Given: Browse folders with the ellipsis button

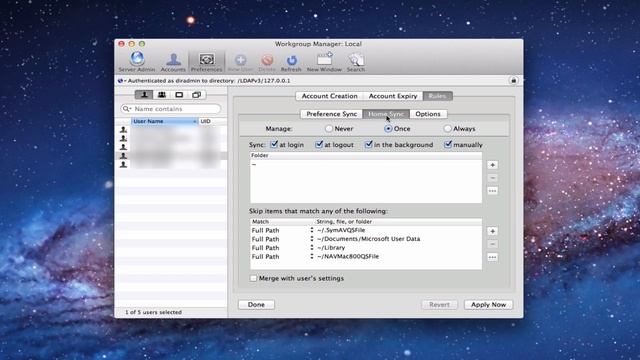Looking at the screenshot, I should (x=492, y=191).
